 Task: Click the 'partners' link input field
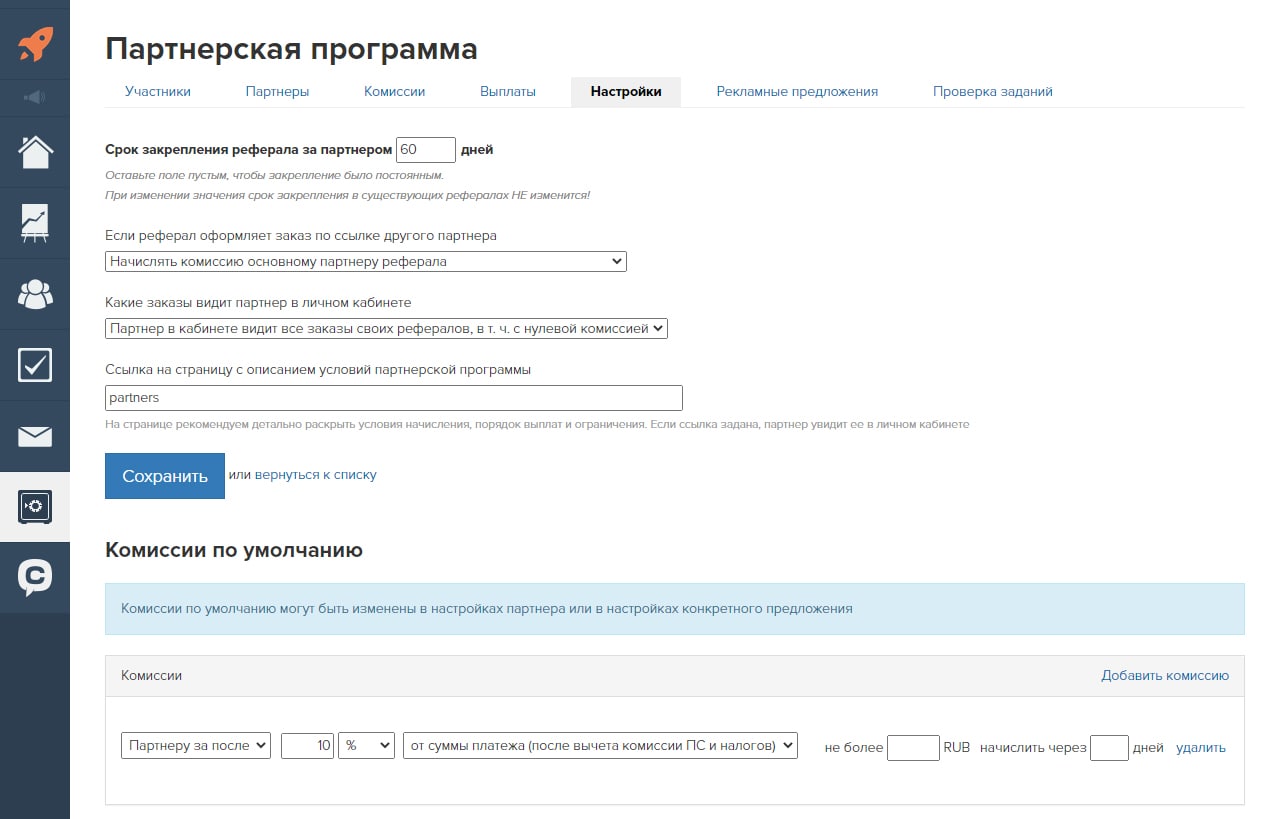click(394, 398)
